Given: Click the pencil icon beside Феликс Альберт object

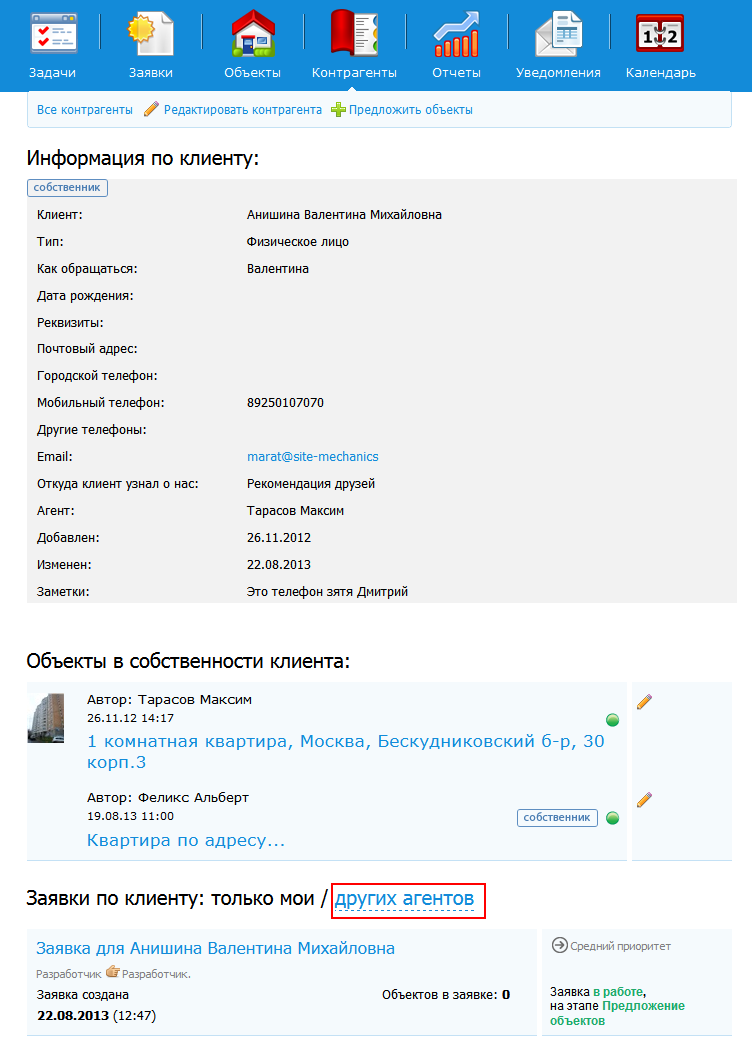Looking at the screenshot, I should (644, 799).
